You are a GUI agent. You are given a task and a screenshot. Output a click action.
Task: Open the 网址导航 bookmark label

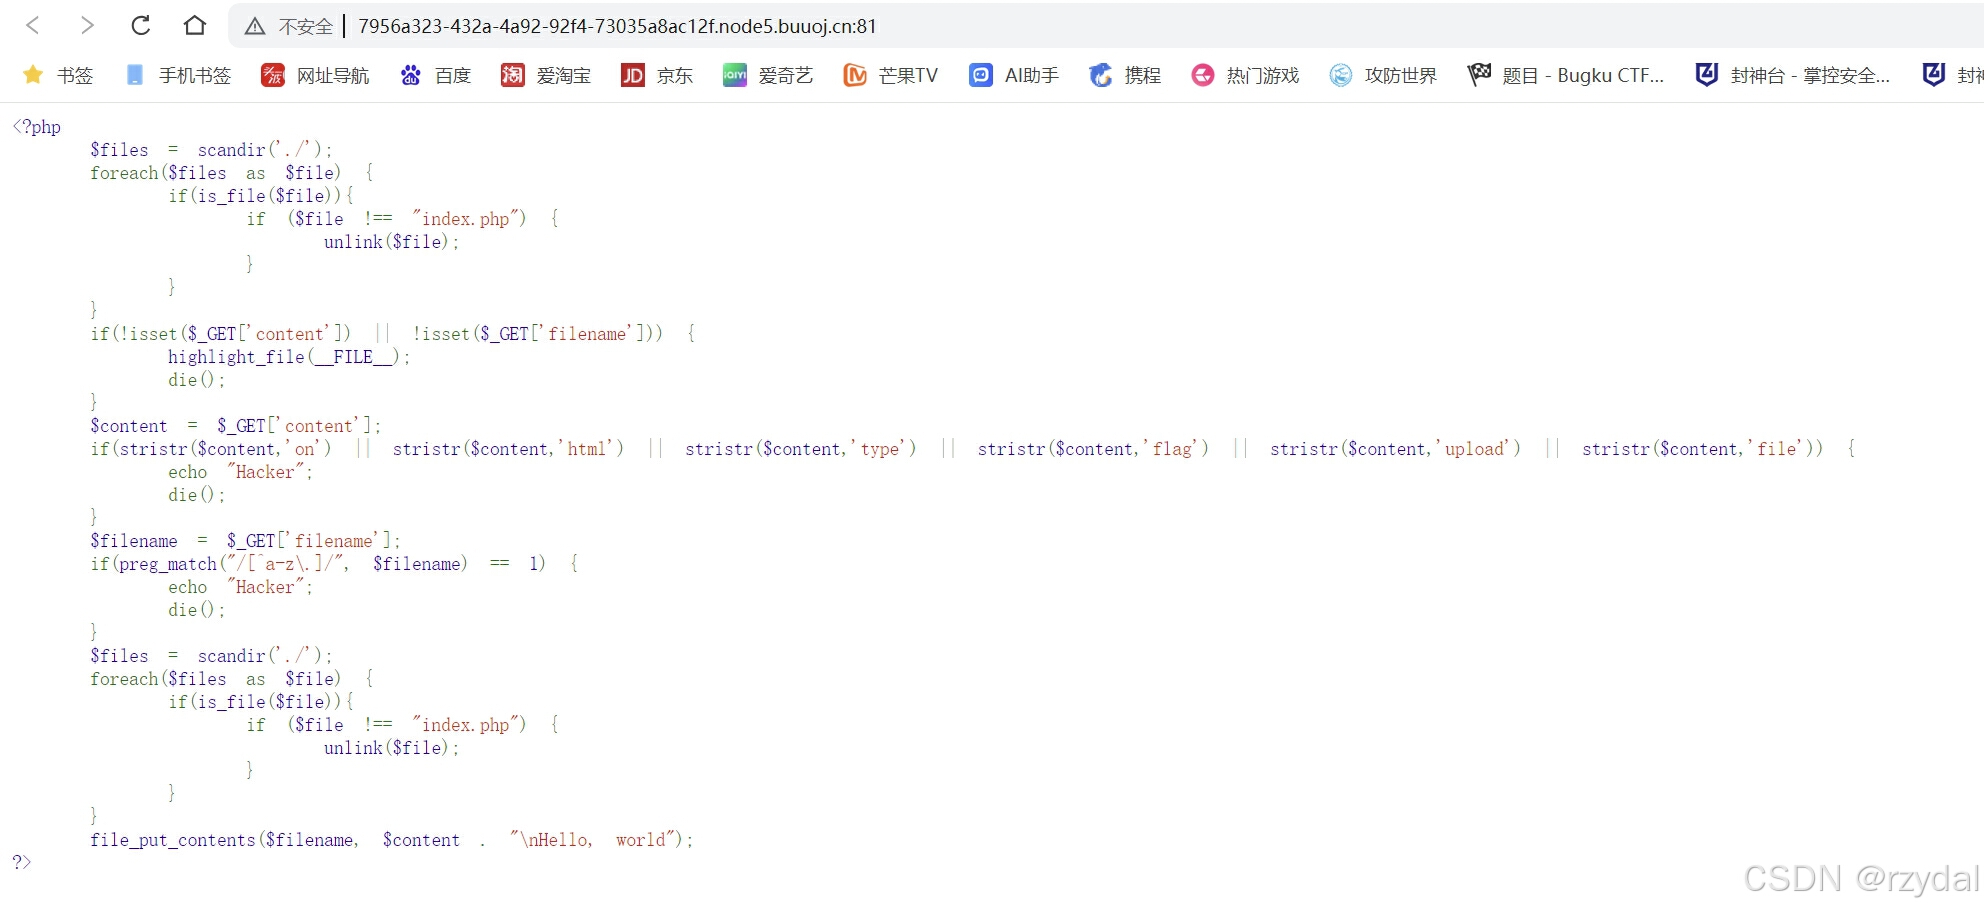click(333, 76)
